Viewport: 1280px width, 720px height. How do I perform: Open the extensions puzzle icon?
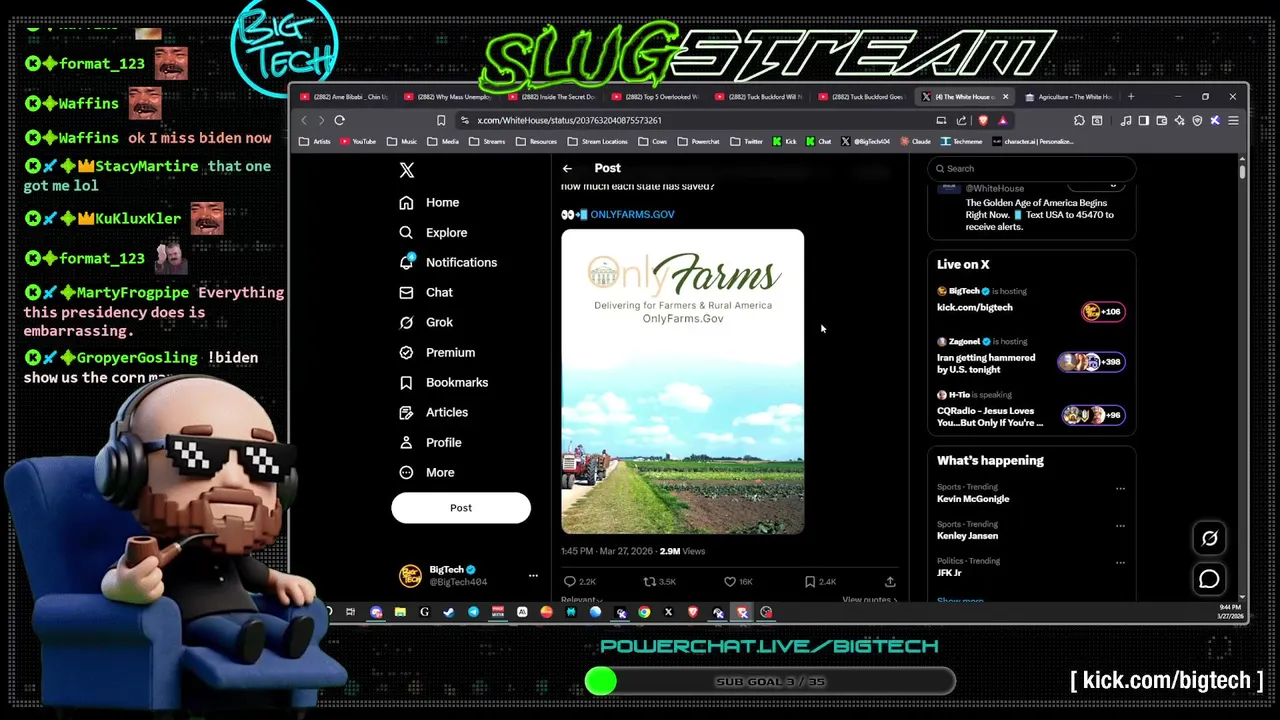coord(1079,121)
